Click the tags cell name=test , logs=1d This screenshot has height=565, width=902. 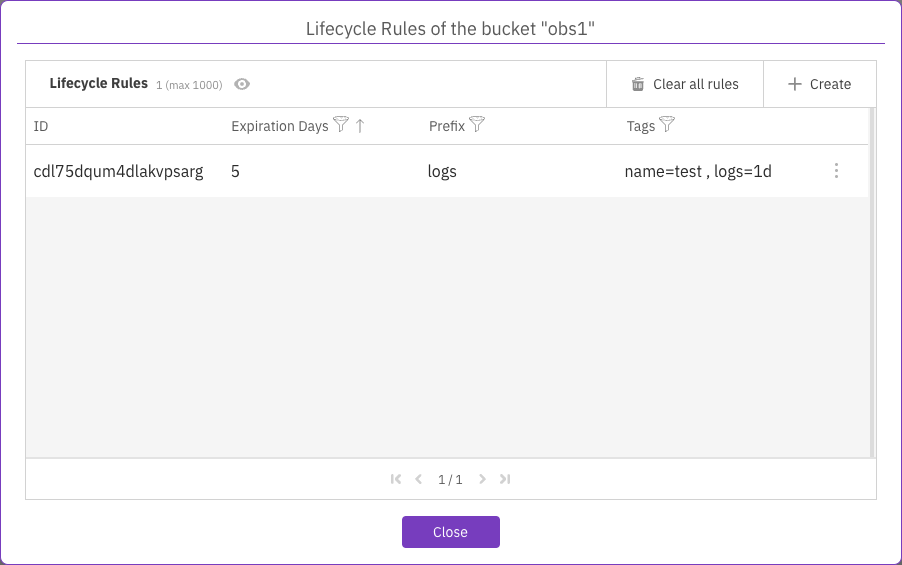(x=698, y=171)
